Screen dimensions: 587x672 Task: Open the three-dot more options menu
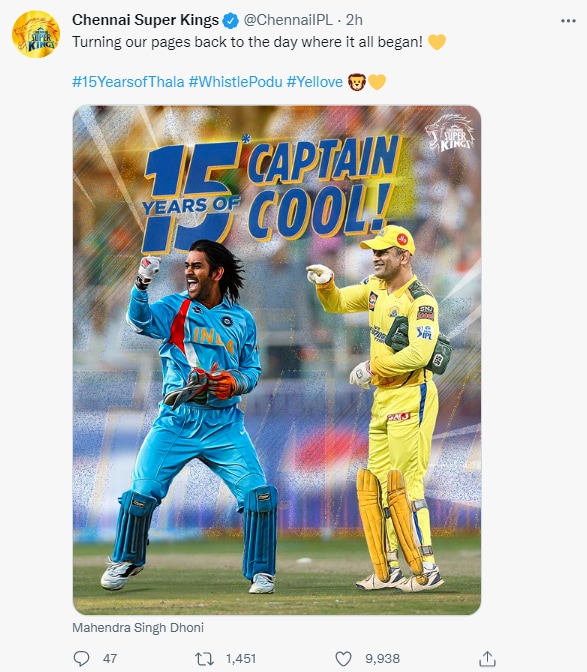pyautogui.click(x=568, y=21)
